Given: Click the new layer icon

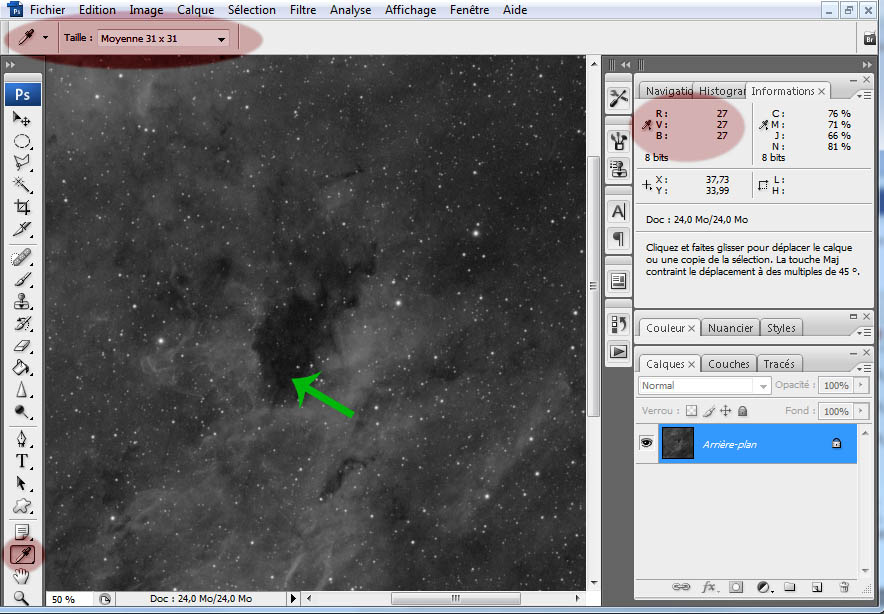Looking at the screenshot, I should pyautogui.click(x=817, y=587).
